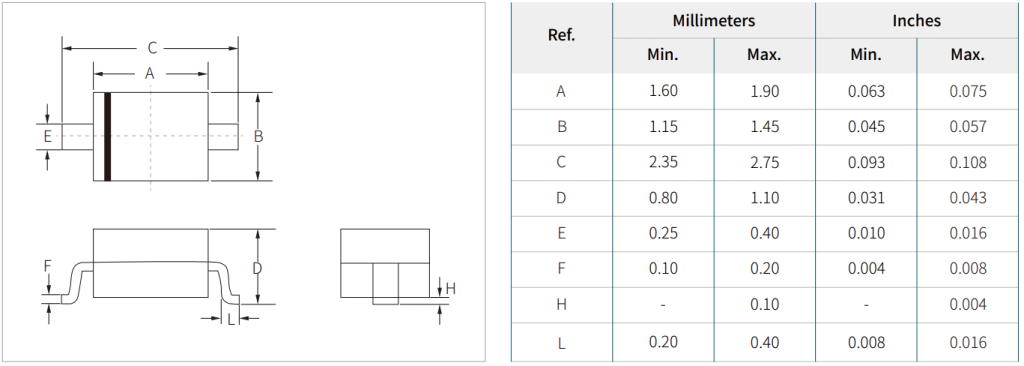
Task: Click the Inches Max. subheader
Action: point(968,55)
